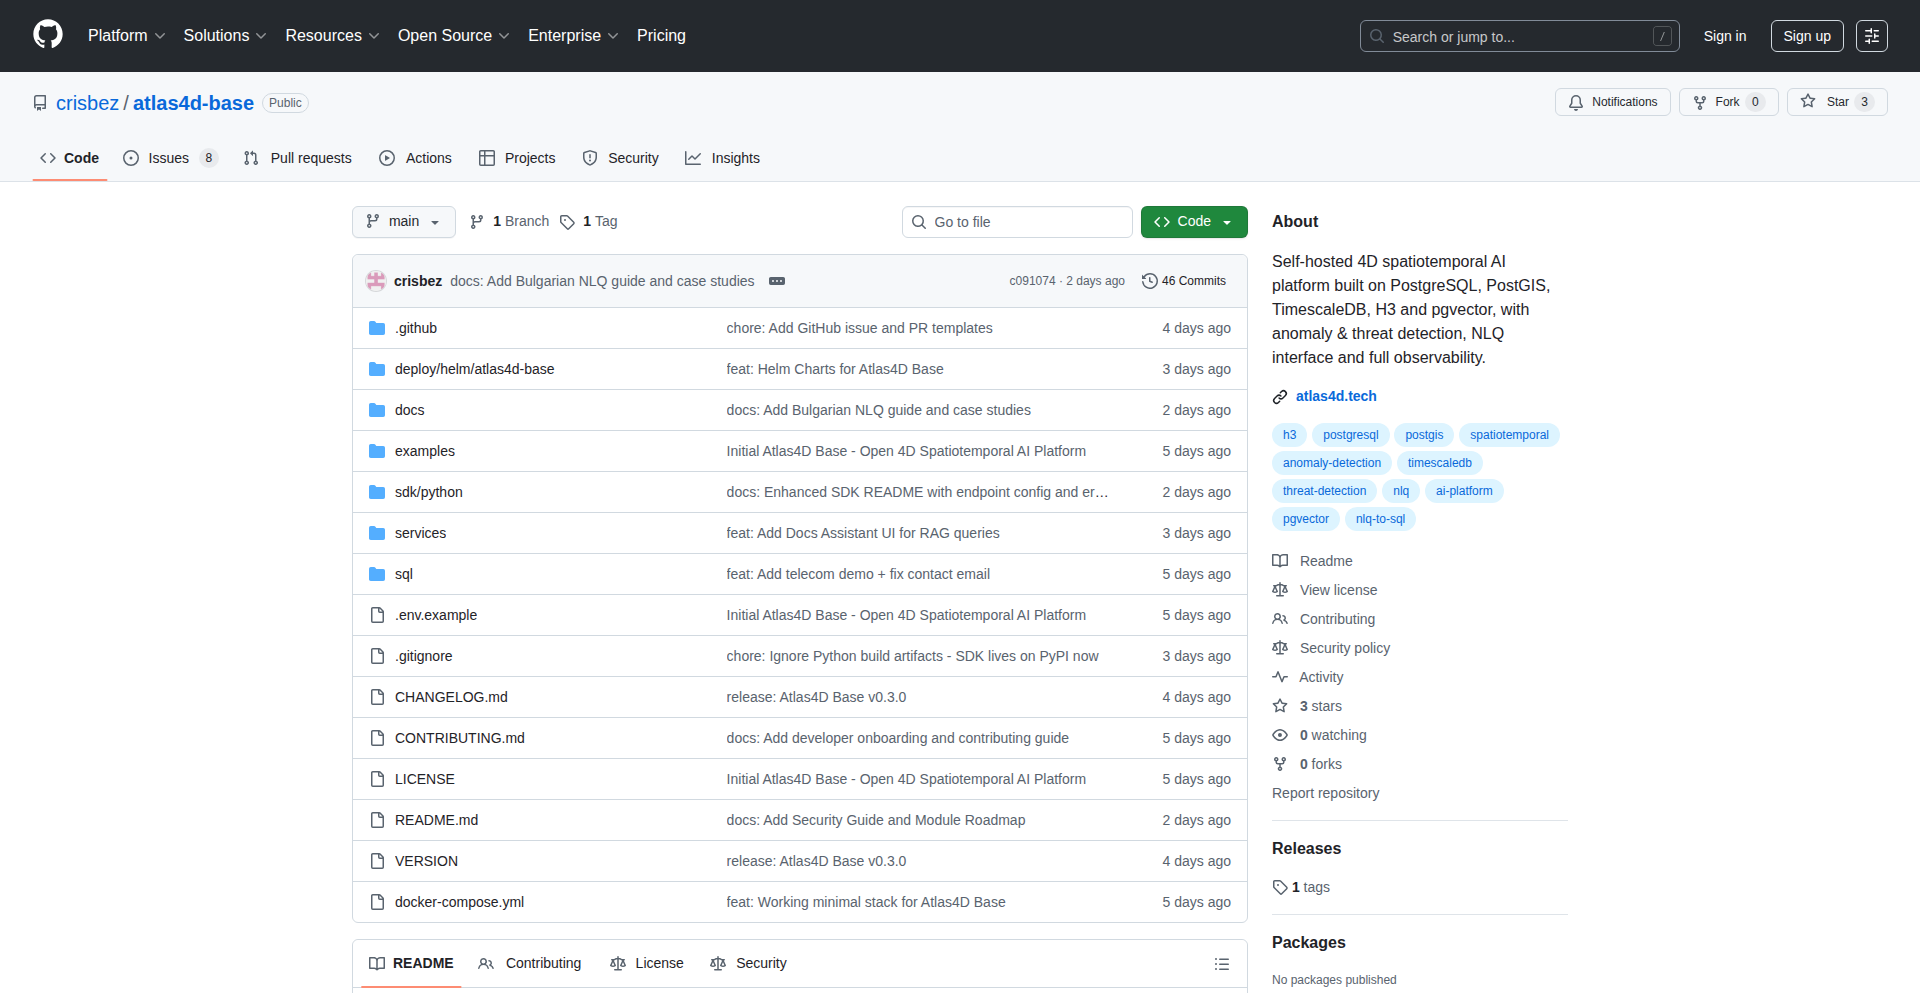The height and width of the screenshot is (993, 1920).
Task: Switch to the Contributing tab below the file list
Action: pyautogui.click(x=530, y=964)
